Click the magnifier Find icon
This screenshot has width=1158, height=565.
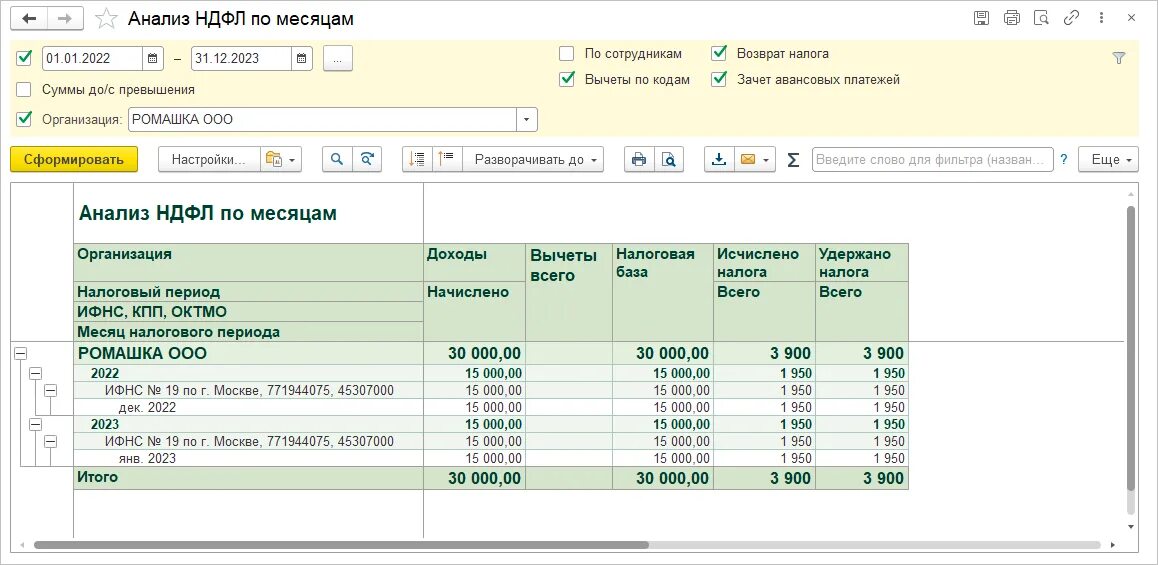(337, 160)
